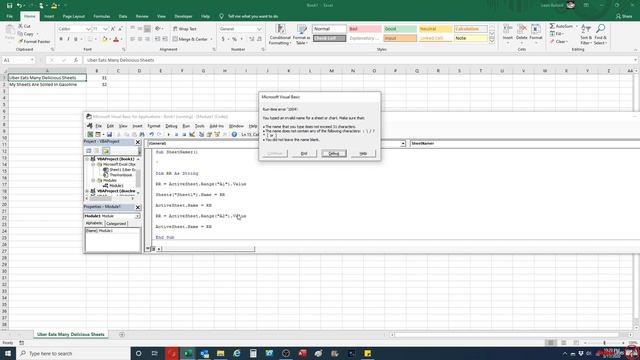Screen dimensions: 640x360
Task: Click the Conditional Formatting icon
Action: pyautogui.click(x=280, y=29)
